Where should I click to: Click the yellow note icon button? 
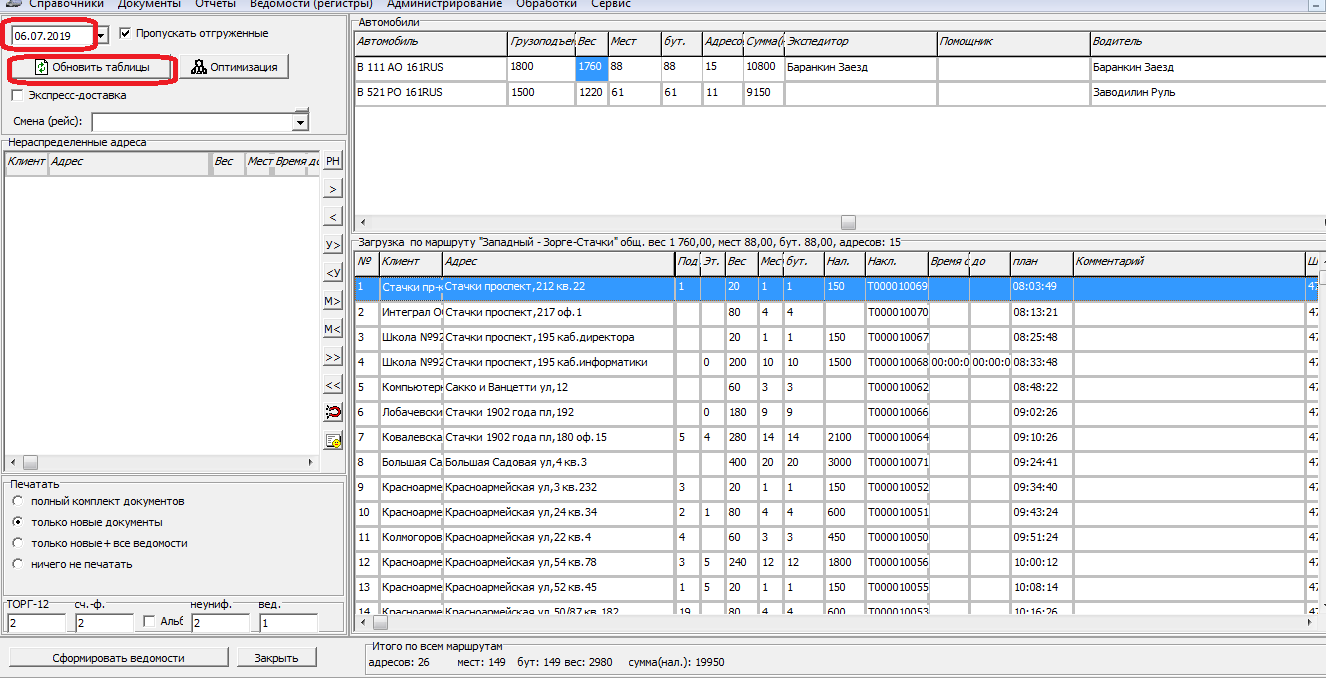click(x=333, y=440)
